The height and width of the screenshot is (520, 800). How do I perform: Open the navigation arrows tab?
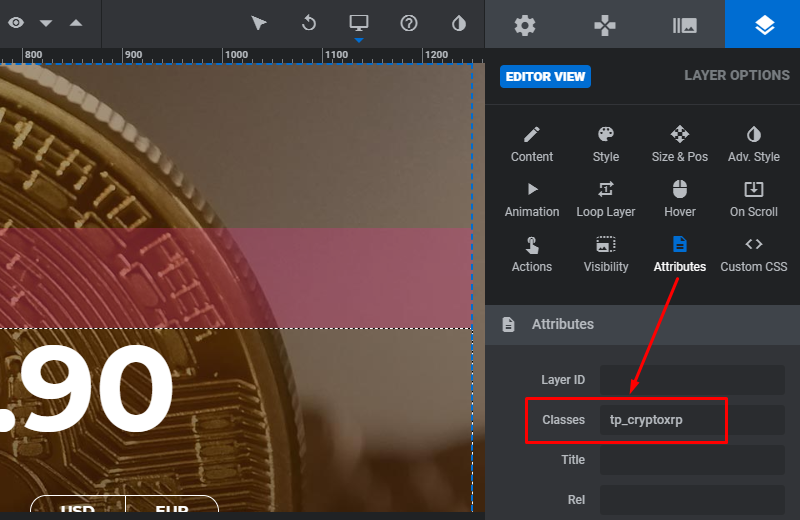click(605, 24)
